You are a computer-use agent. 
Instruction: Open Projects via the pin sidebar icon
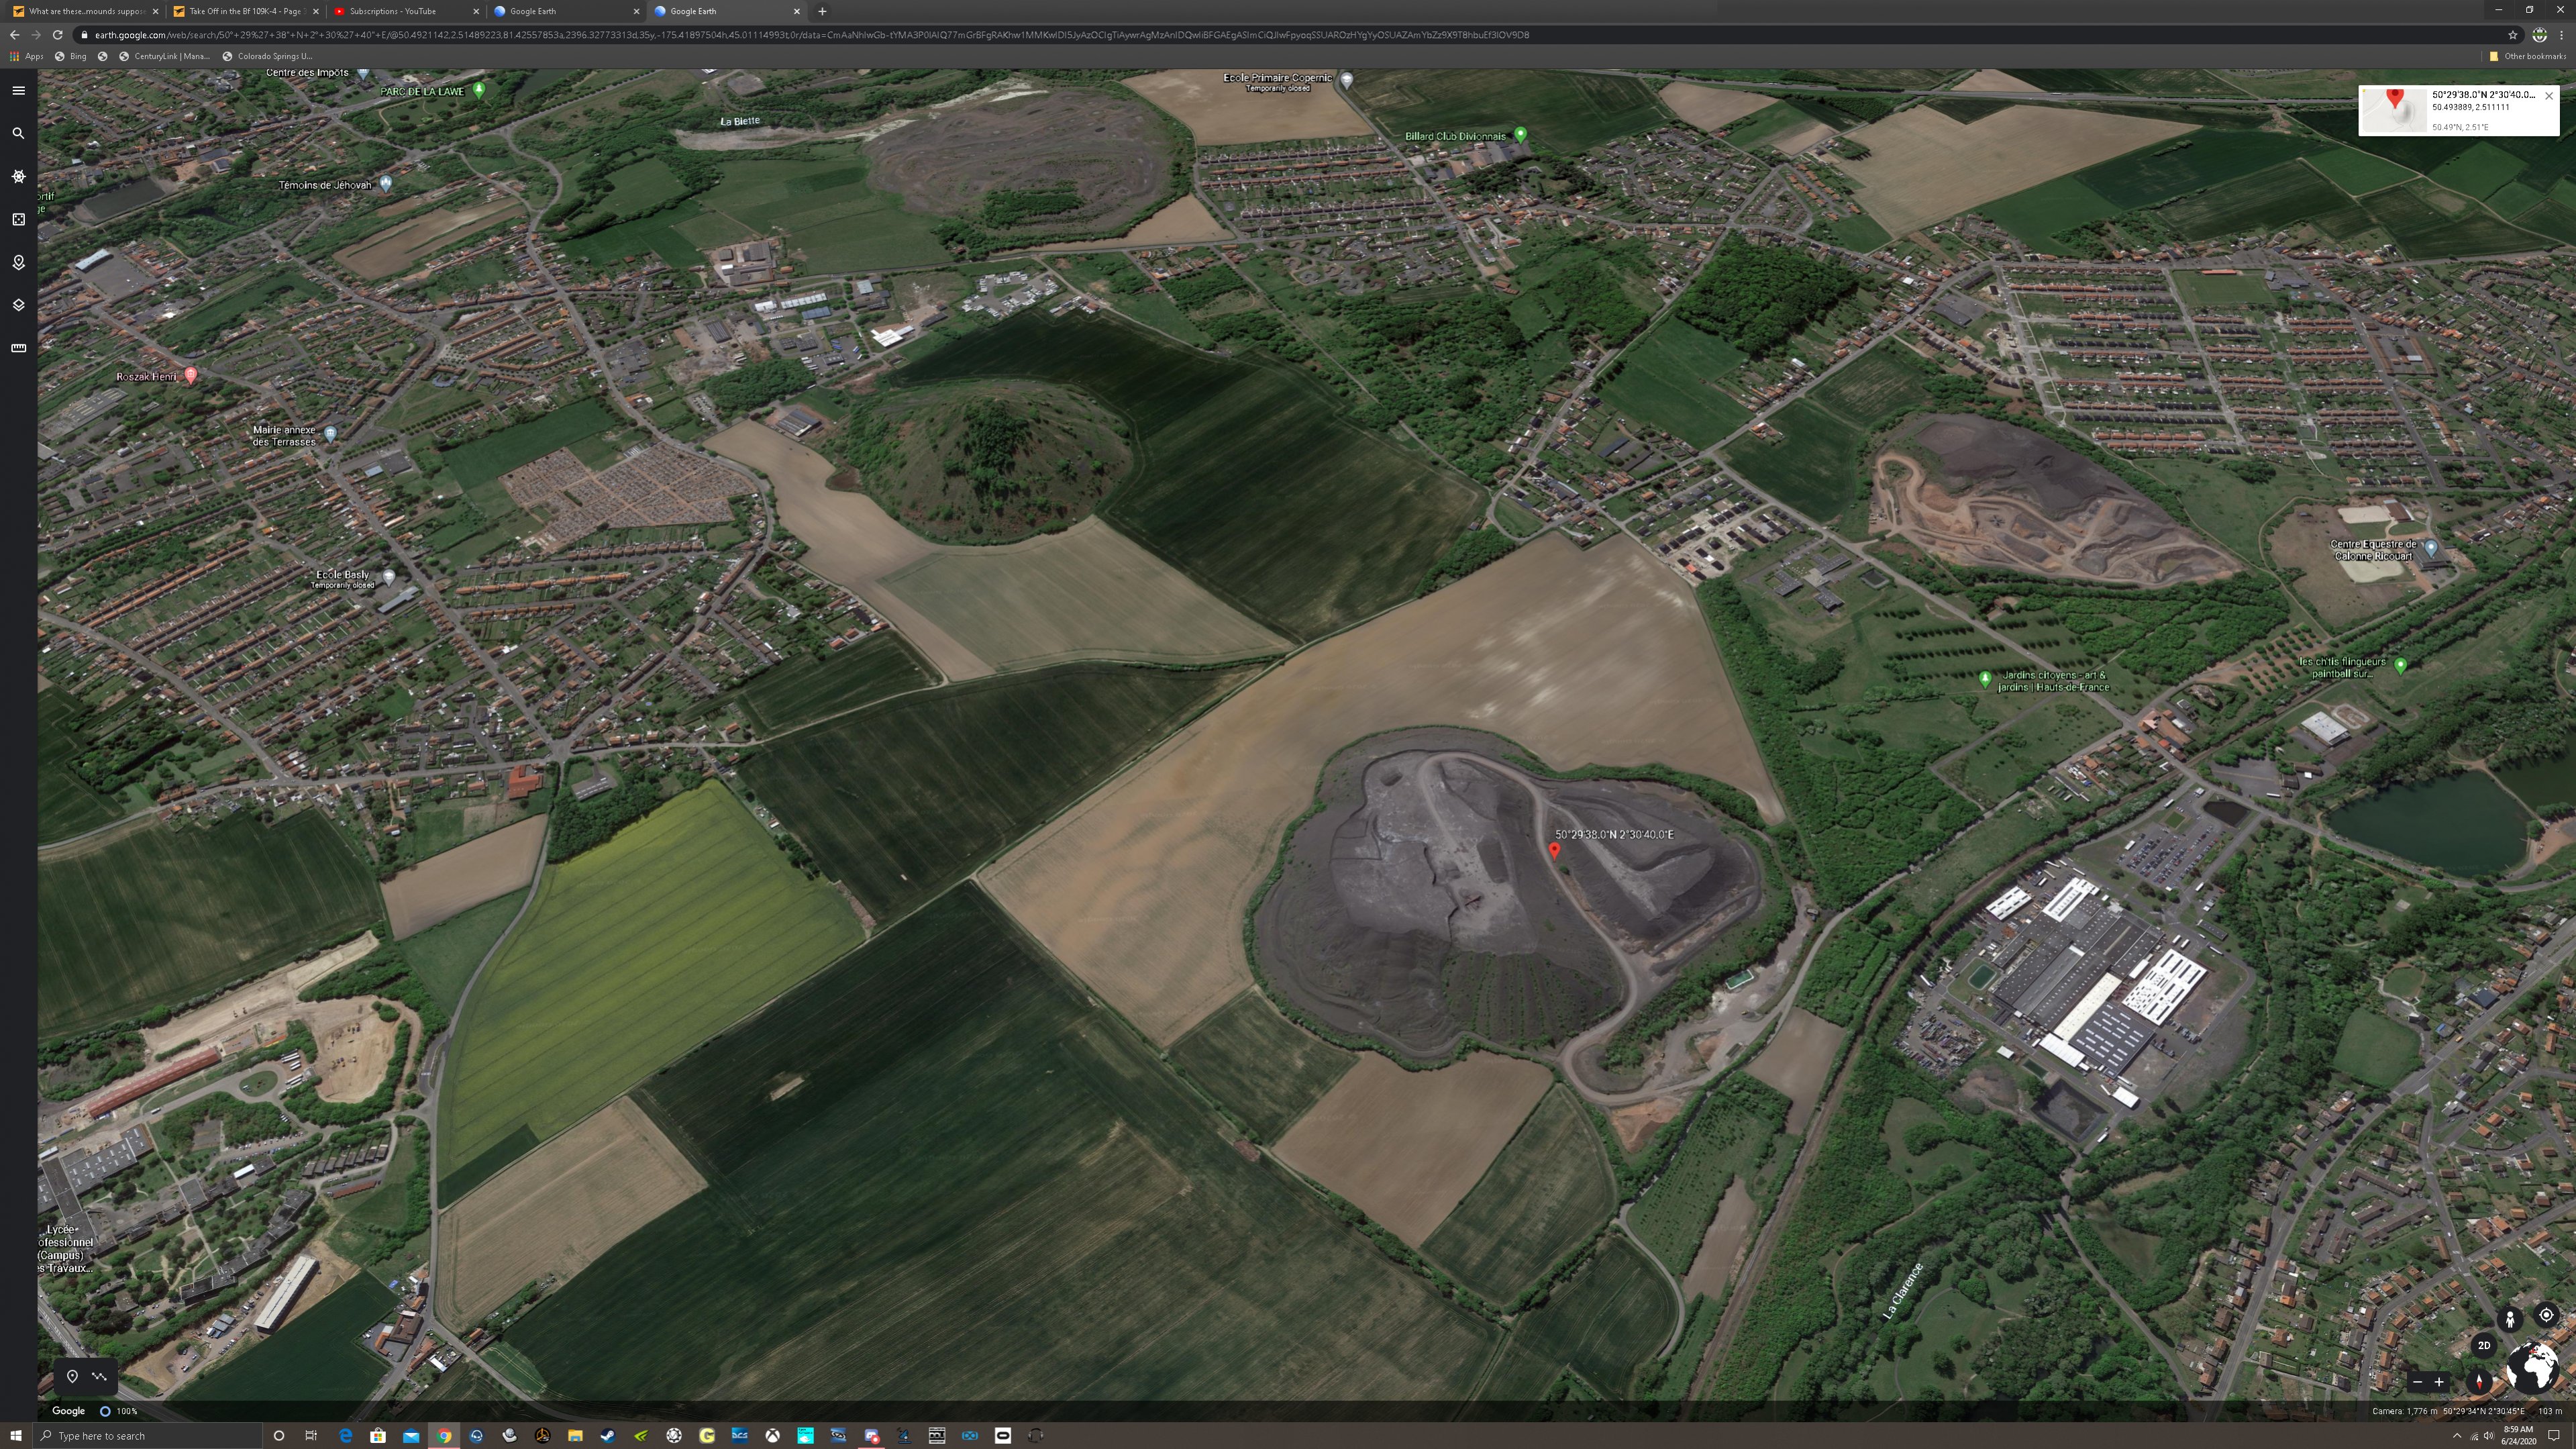coord(18,262)
